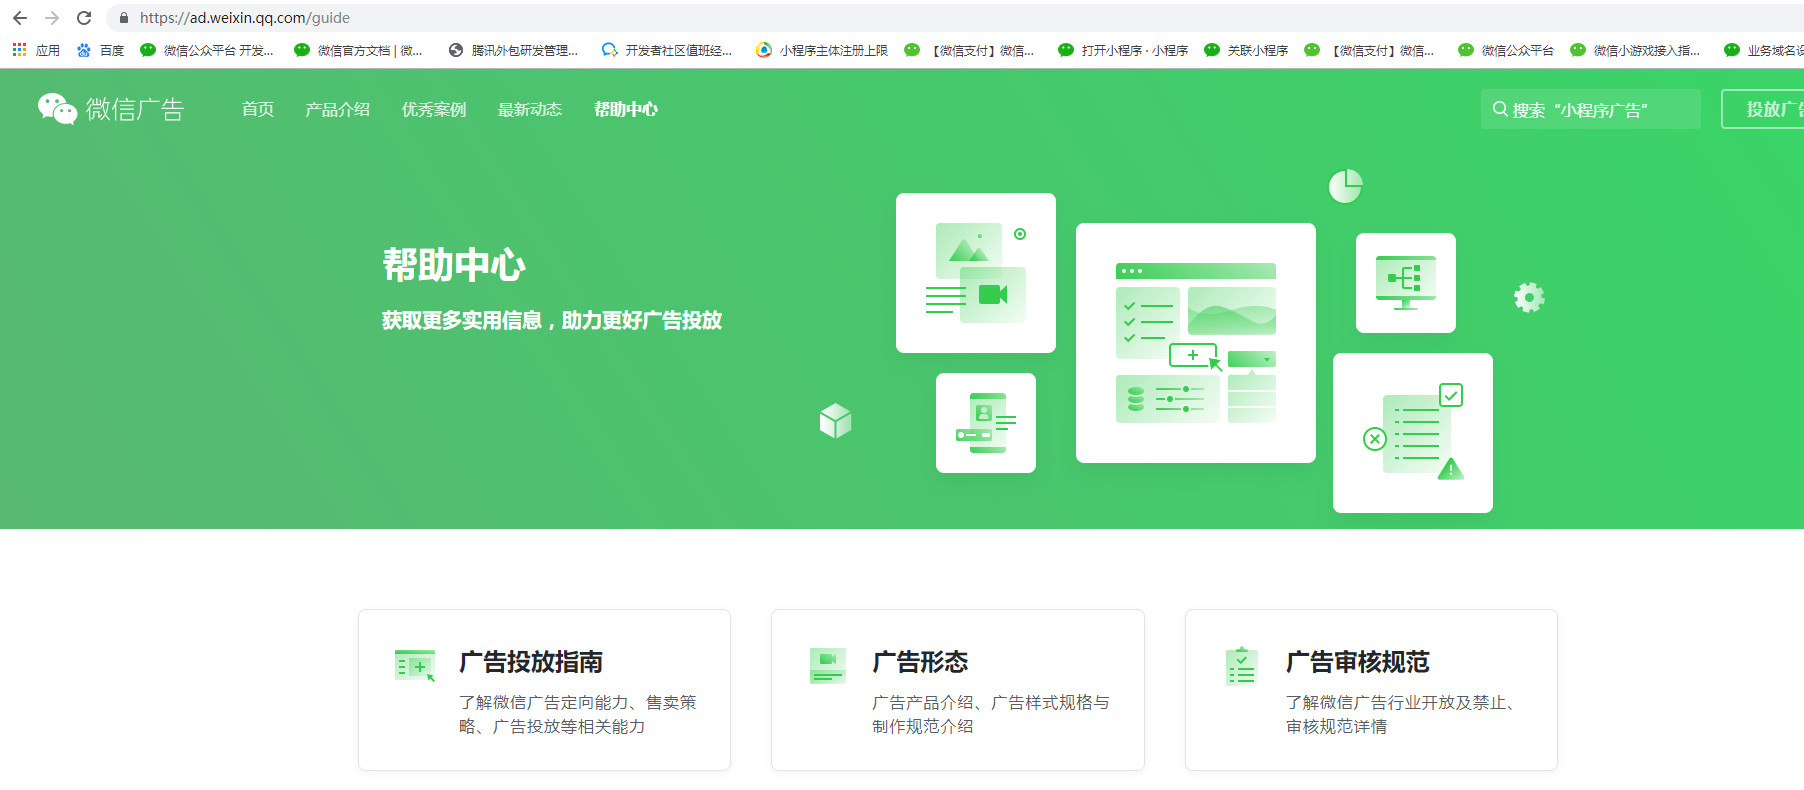Open the 微信公众平台 开发... bookmark
The width and height of the screenshot is (1804, 790).
(207, 50)
